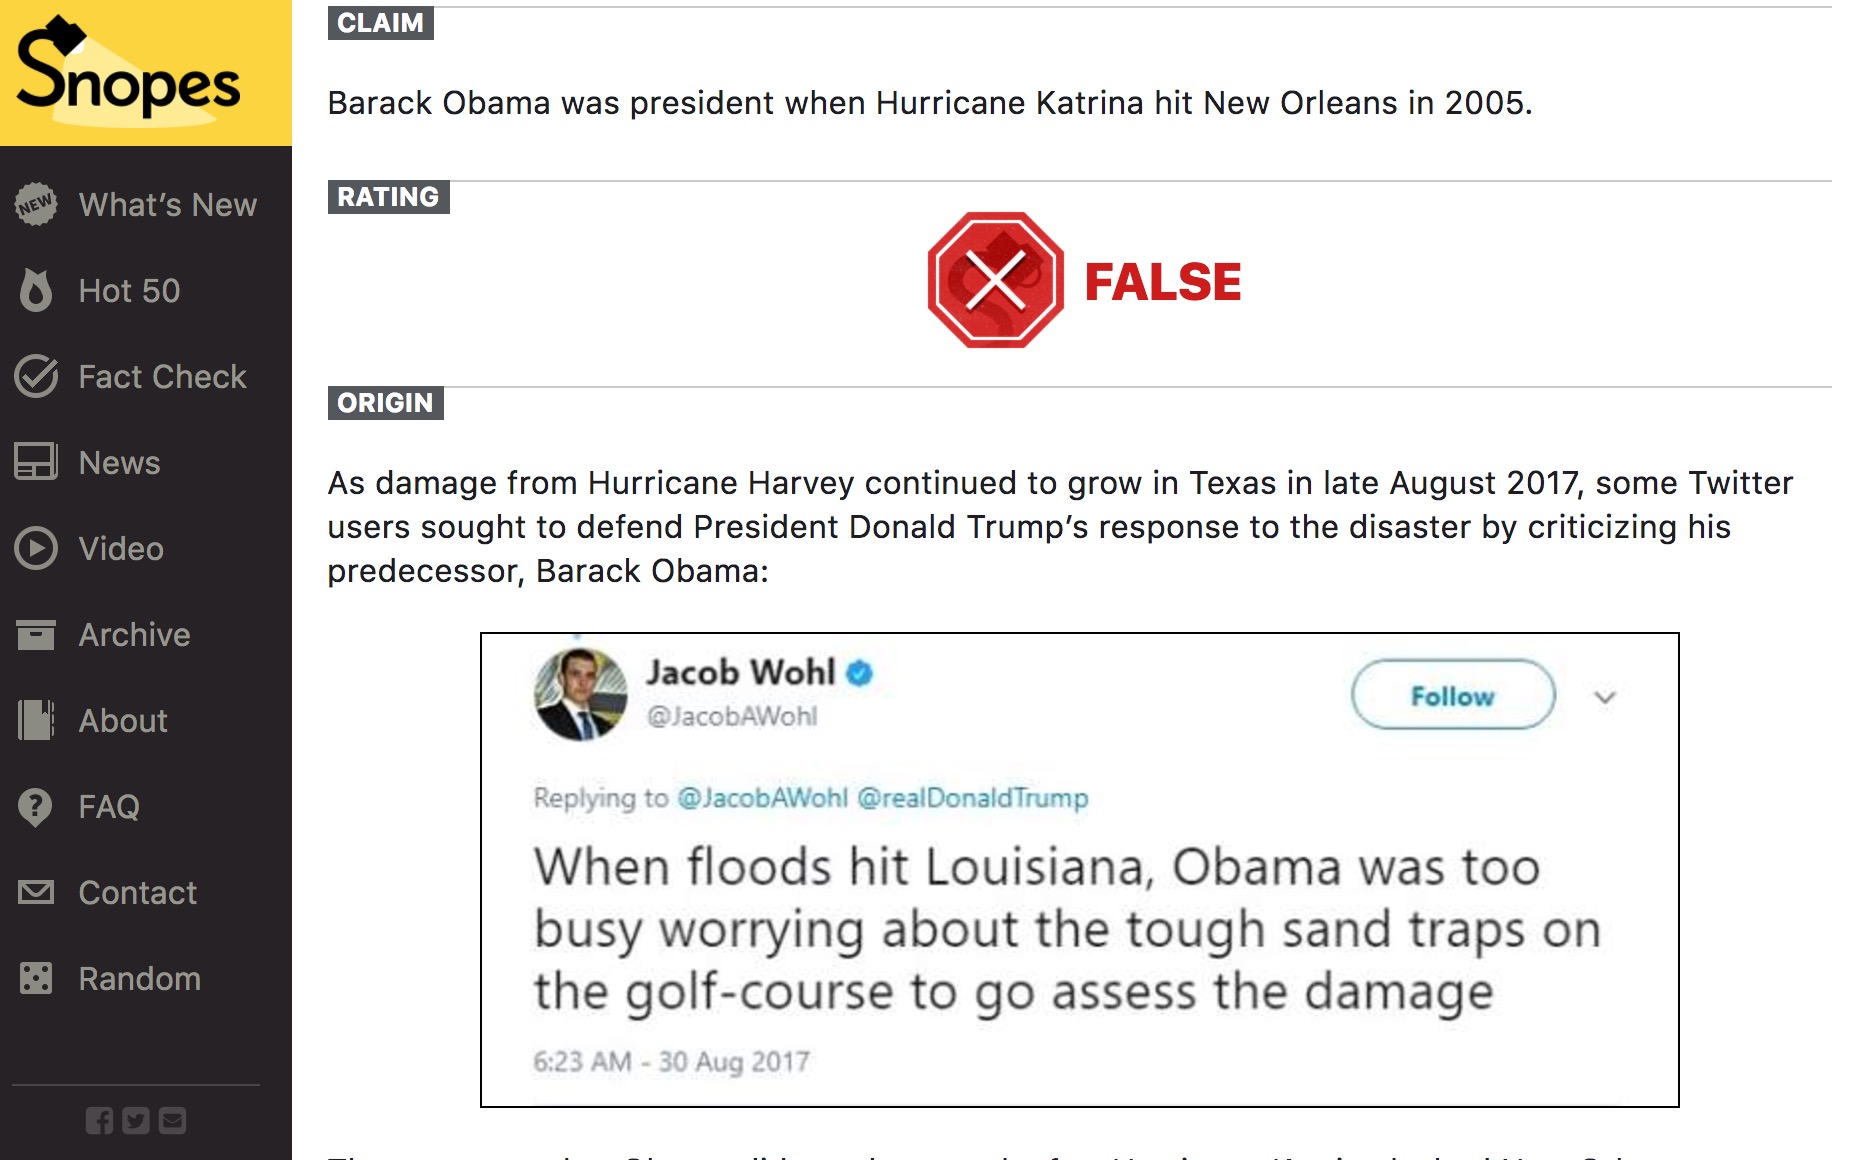Click the email envelope icon in sidebar footer
The height and width of the screenshot is (1160, 1858).
(x=173, y=1121)
